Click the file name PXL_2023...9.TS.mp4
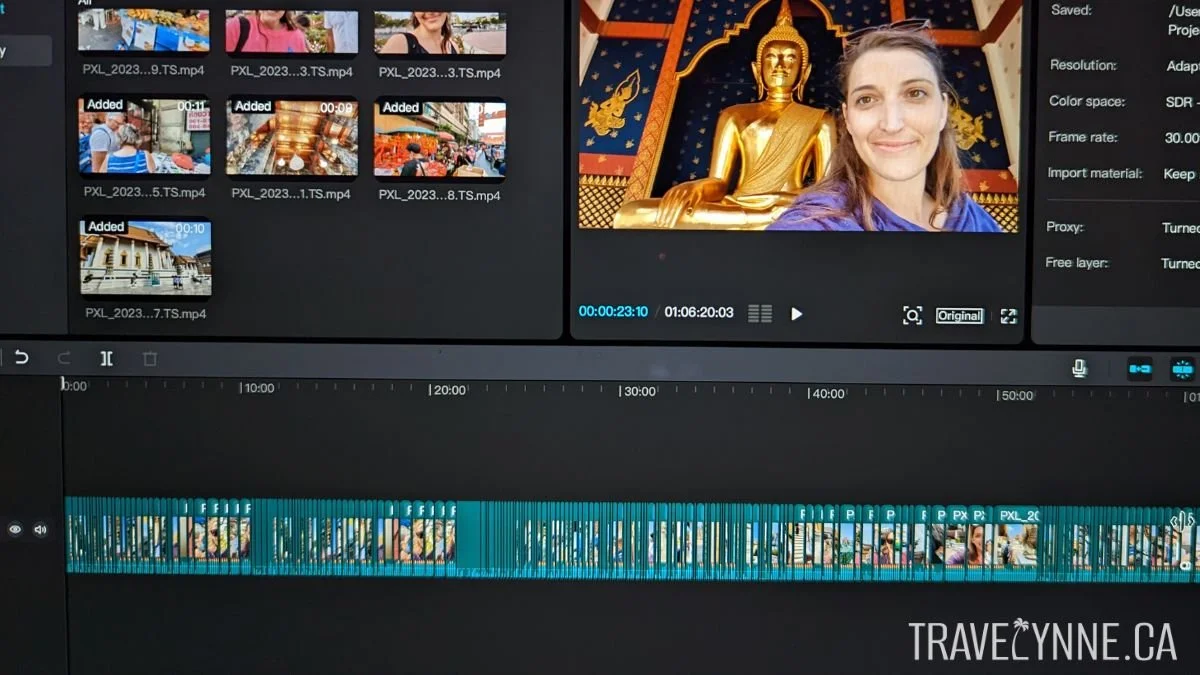This screenshot has width=1200, height=675. point(145,72)
